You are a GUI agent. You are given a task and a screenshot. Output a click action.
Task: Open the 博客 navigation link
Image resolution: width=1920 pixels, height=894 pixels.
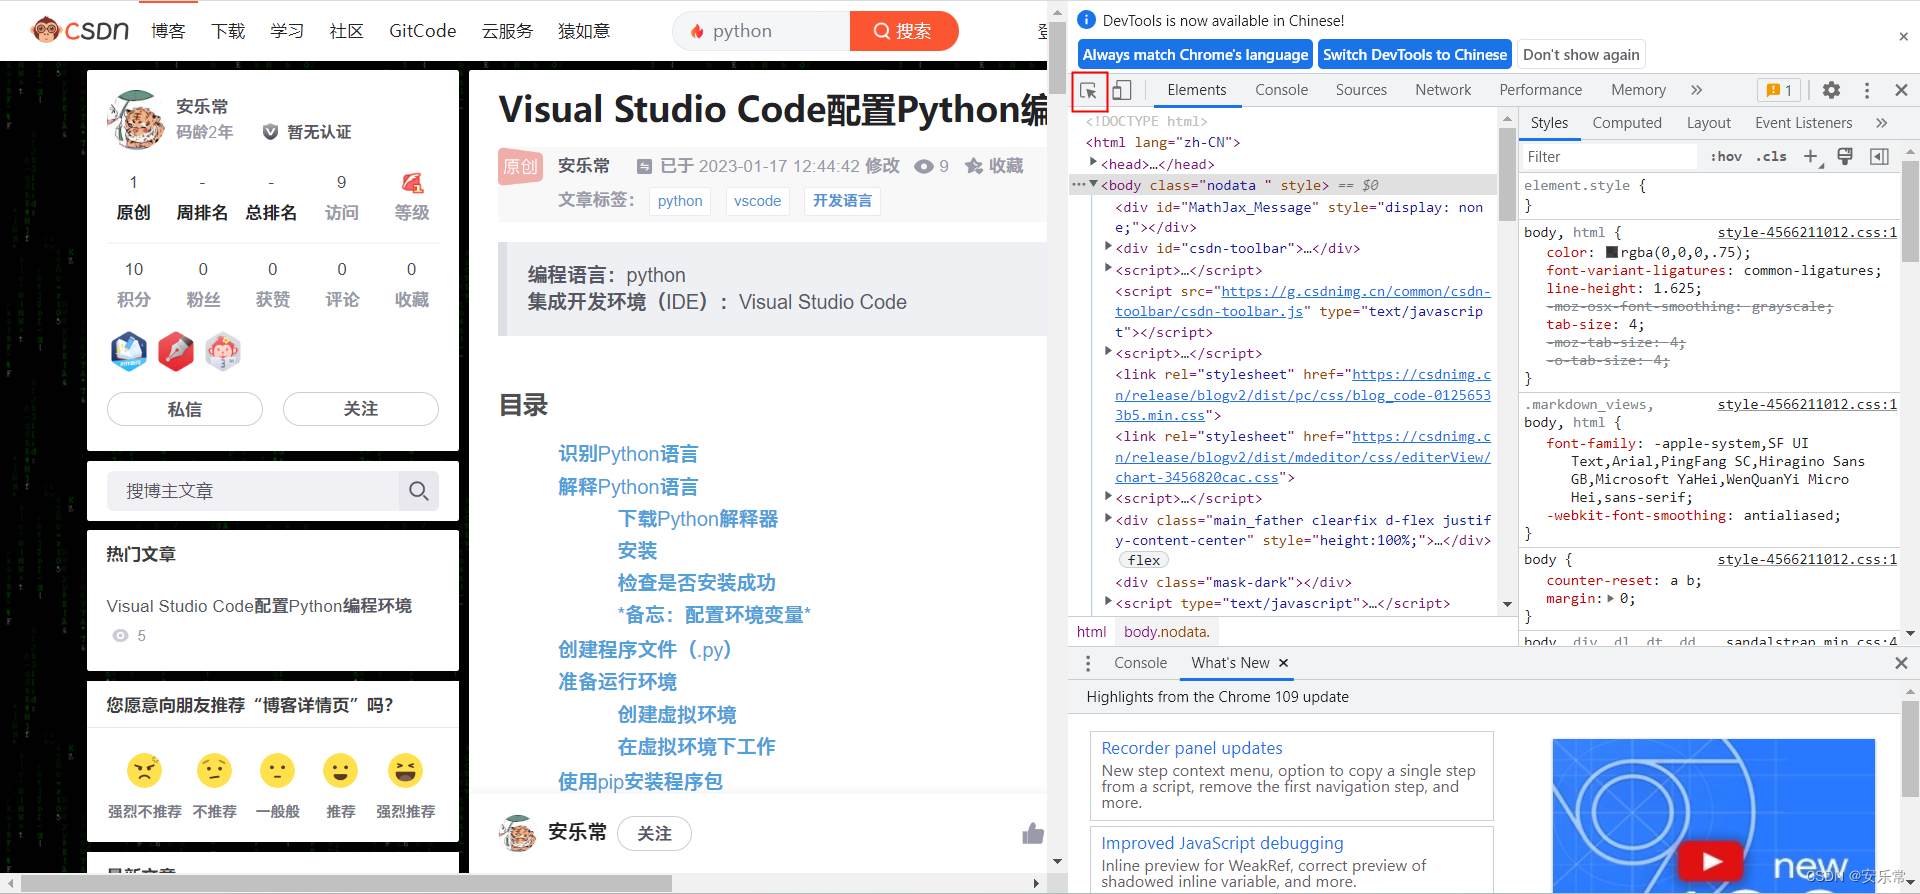click(x=168, y=31)
